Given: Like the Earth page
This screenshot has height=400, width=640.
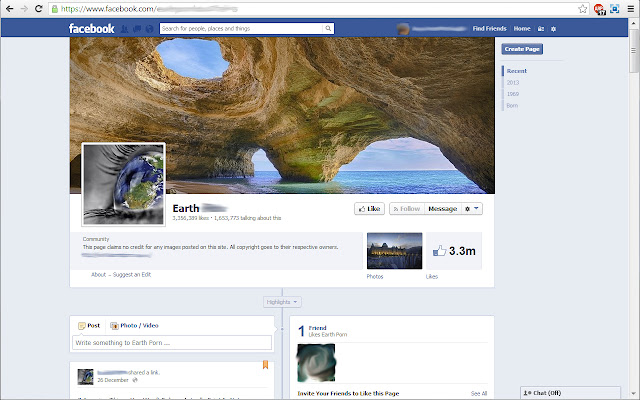Looking at the screenshot, I should click(x=370, y=208).
